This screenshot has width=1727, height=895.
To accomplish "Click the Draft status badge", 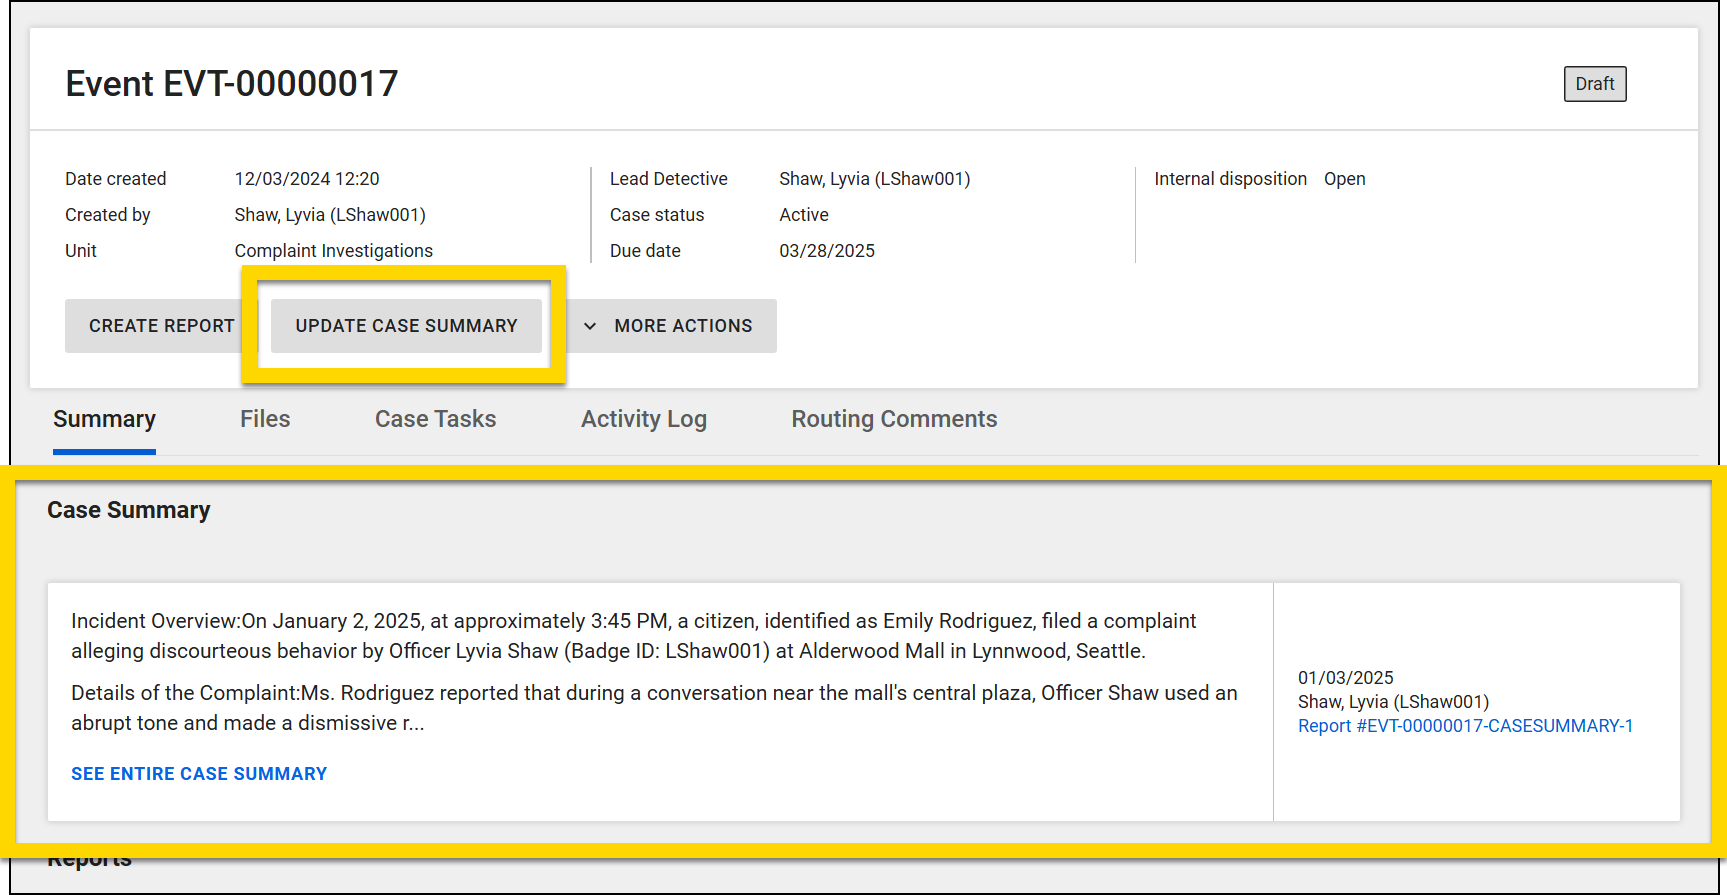I will pyautogui.click(x=1594, y=84).
